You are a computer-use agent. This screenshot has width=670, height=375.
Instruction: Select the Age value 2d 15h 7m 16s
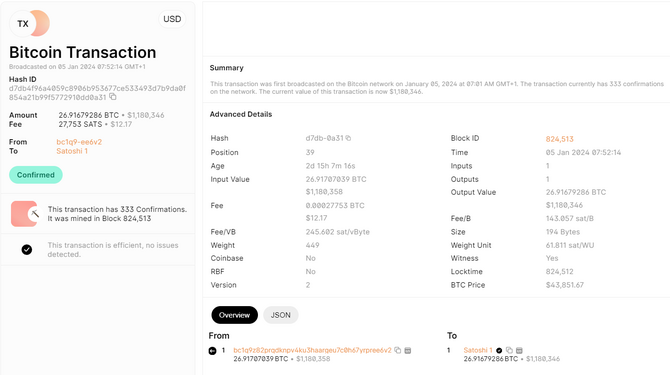[330, 166]
